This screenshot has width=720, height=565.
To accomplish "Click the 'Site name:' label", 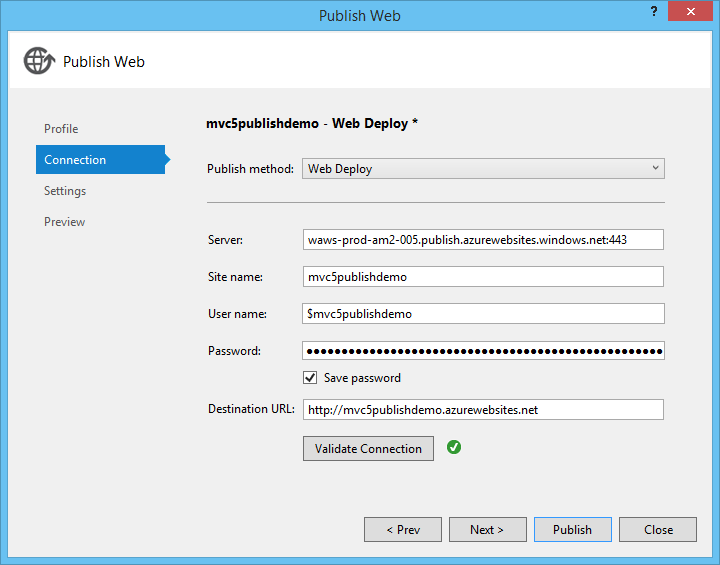I will (235, 277).
